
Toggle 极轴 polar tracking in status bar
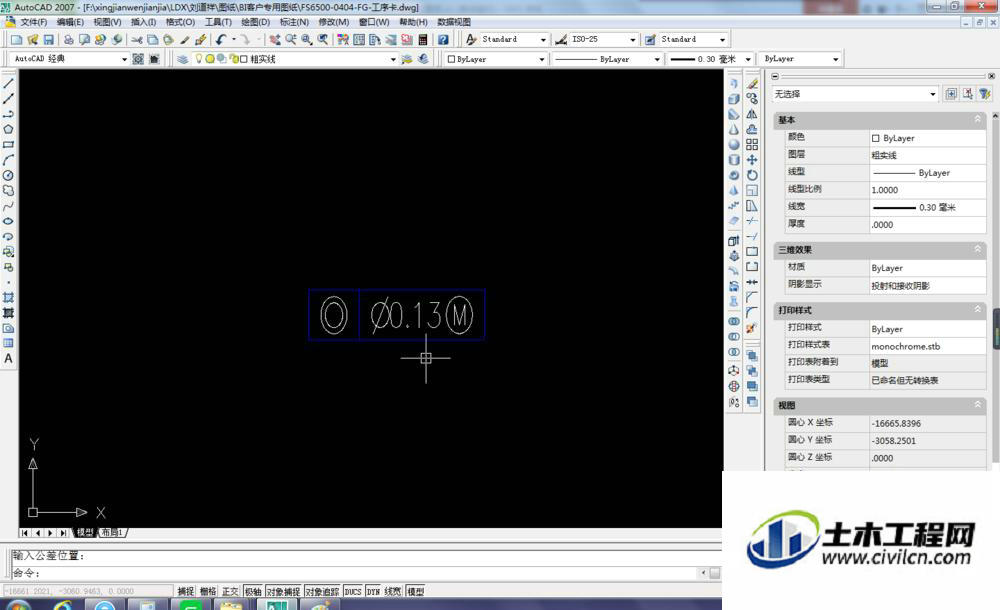pyautogui.click(x=253, y=591)
